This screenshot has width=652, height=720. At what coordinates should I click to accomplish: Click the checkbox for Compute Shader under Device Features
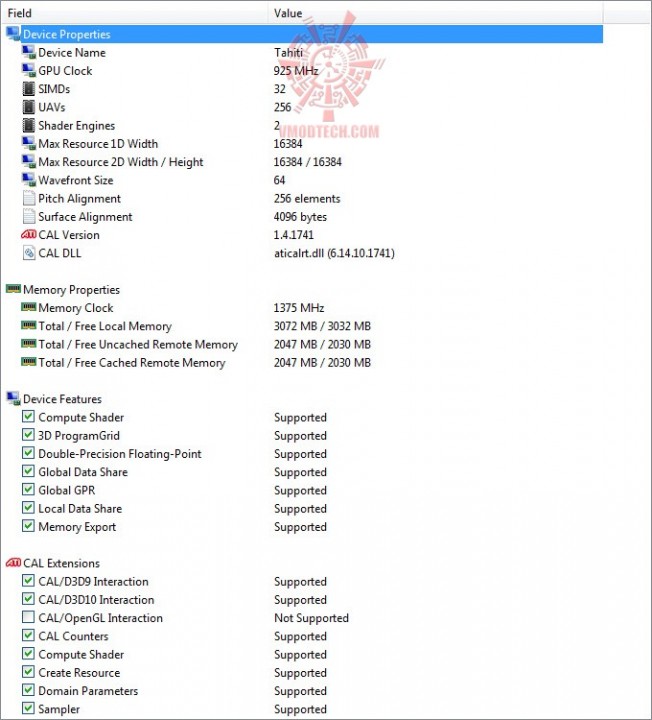(28, 416)
